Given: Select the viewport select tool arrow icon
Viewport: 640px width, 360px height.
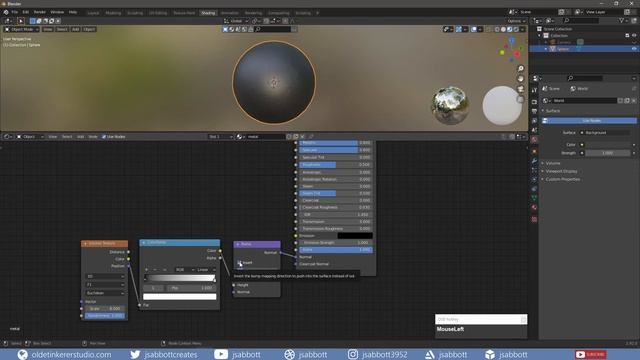Looking at the screenshot, I should click(20, 21).
